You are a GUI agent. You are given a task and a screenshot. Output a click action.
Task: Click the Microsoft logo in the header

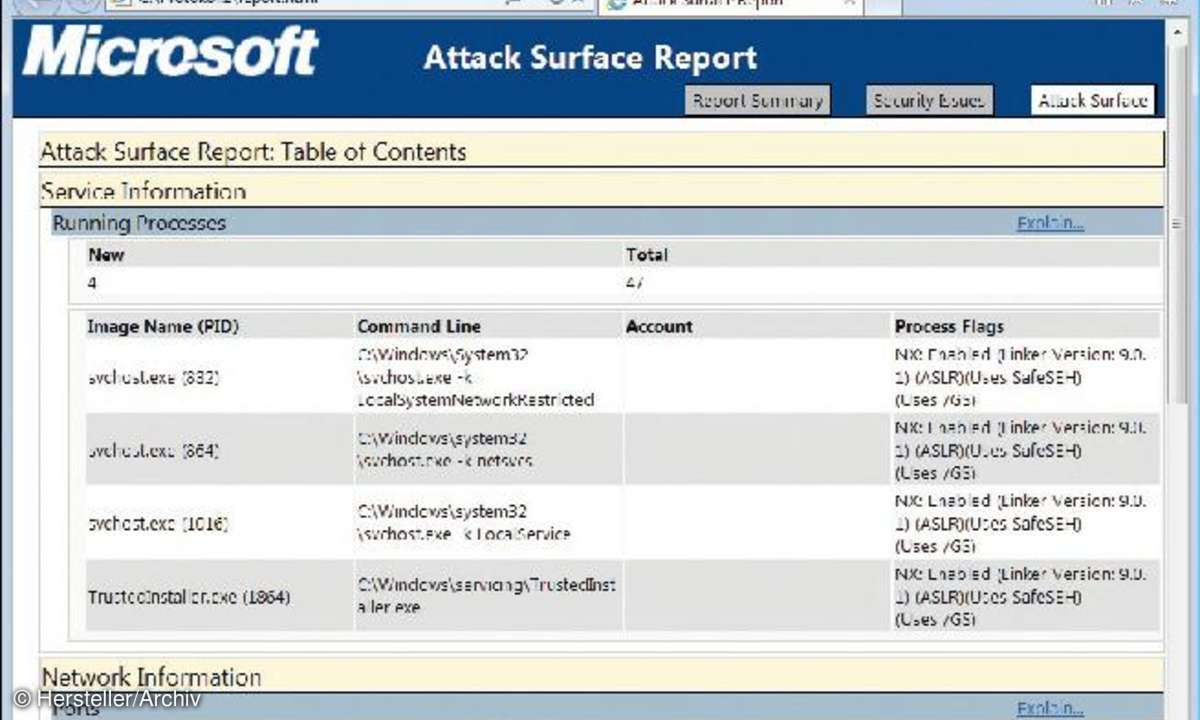point(170,52)
